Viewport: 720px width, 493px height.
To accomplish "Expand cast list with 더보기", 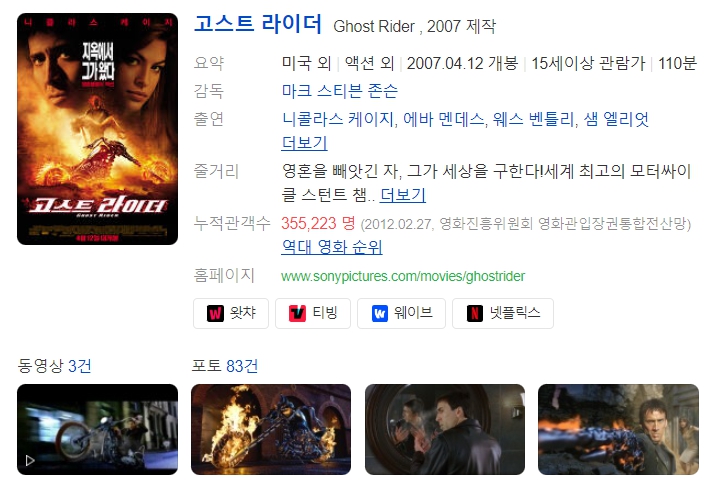I will (304, 143).
